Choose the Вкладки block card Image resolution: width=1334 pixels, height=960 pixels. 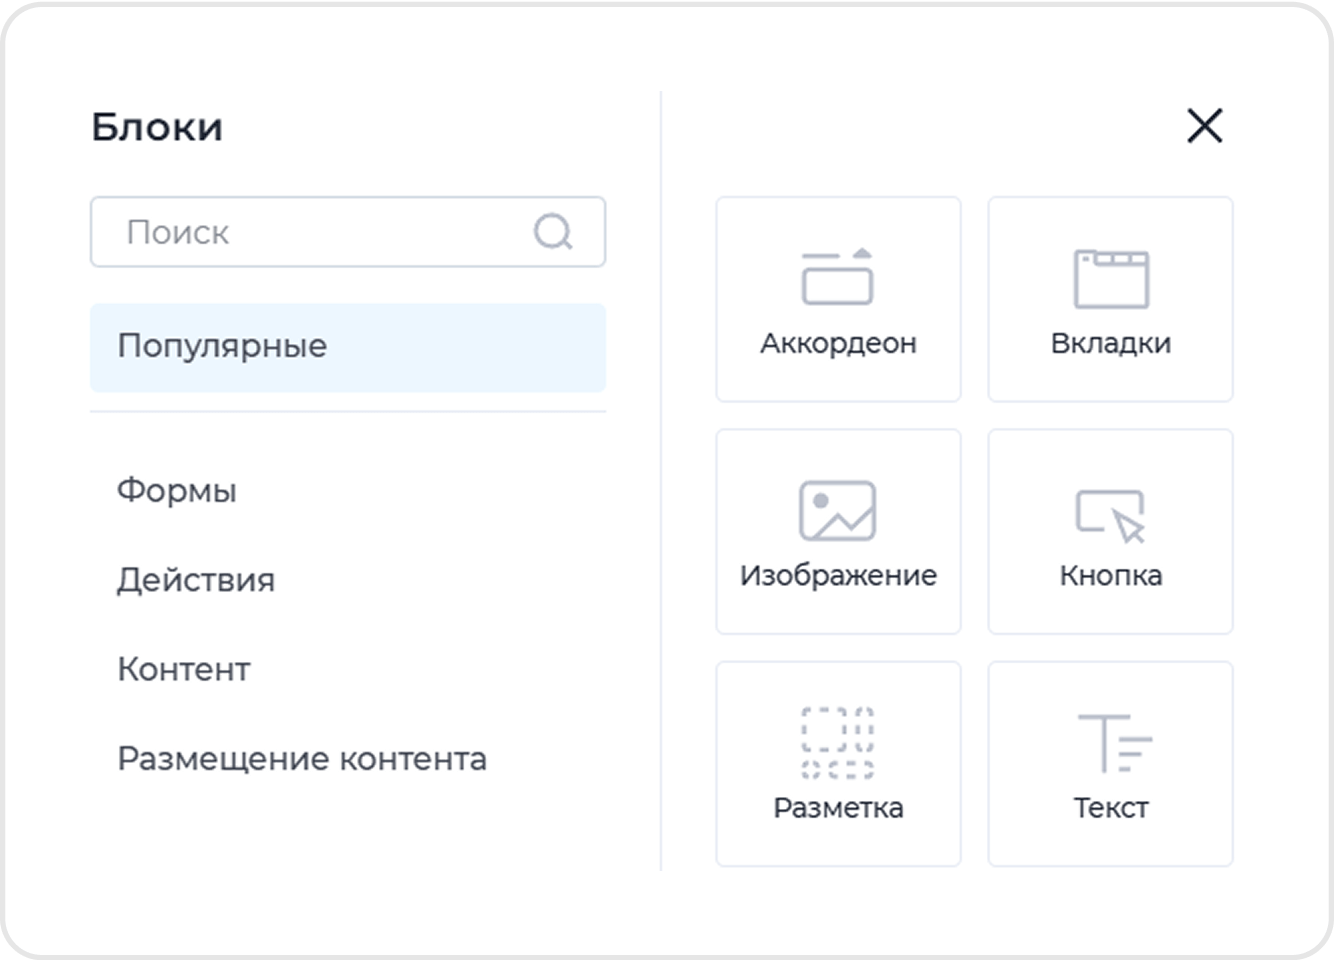(1110, 299)
